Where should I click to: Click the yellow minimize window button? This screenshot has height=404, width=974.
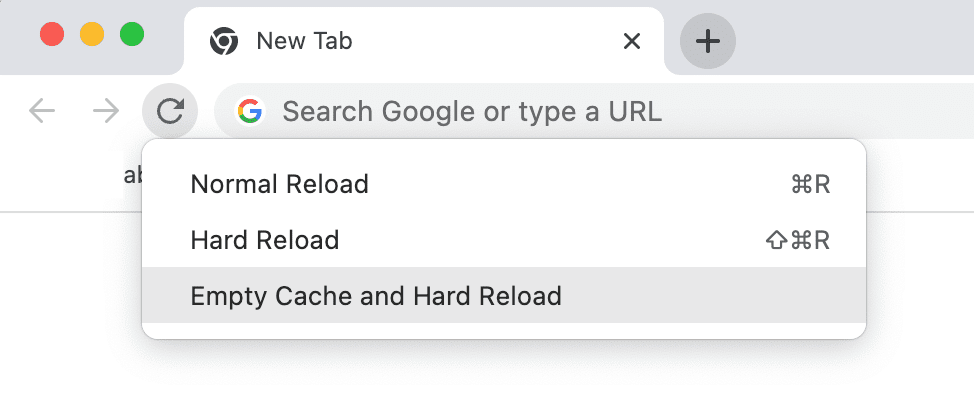[92, 34]
